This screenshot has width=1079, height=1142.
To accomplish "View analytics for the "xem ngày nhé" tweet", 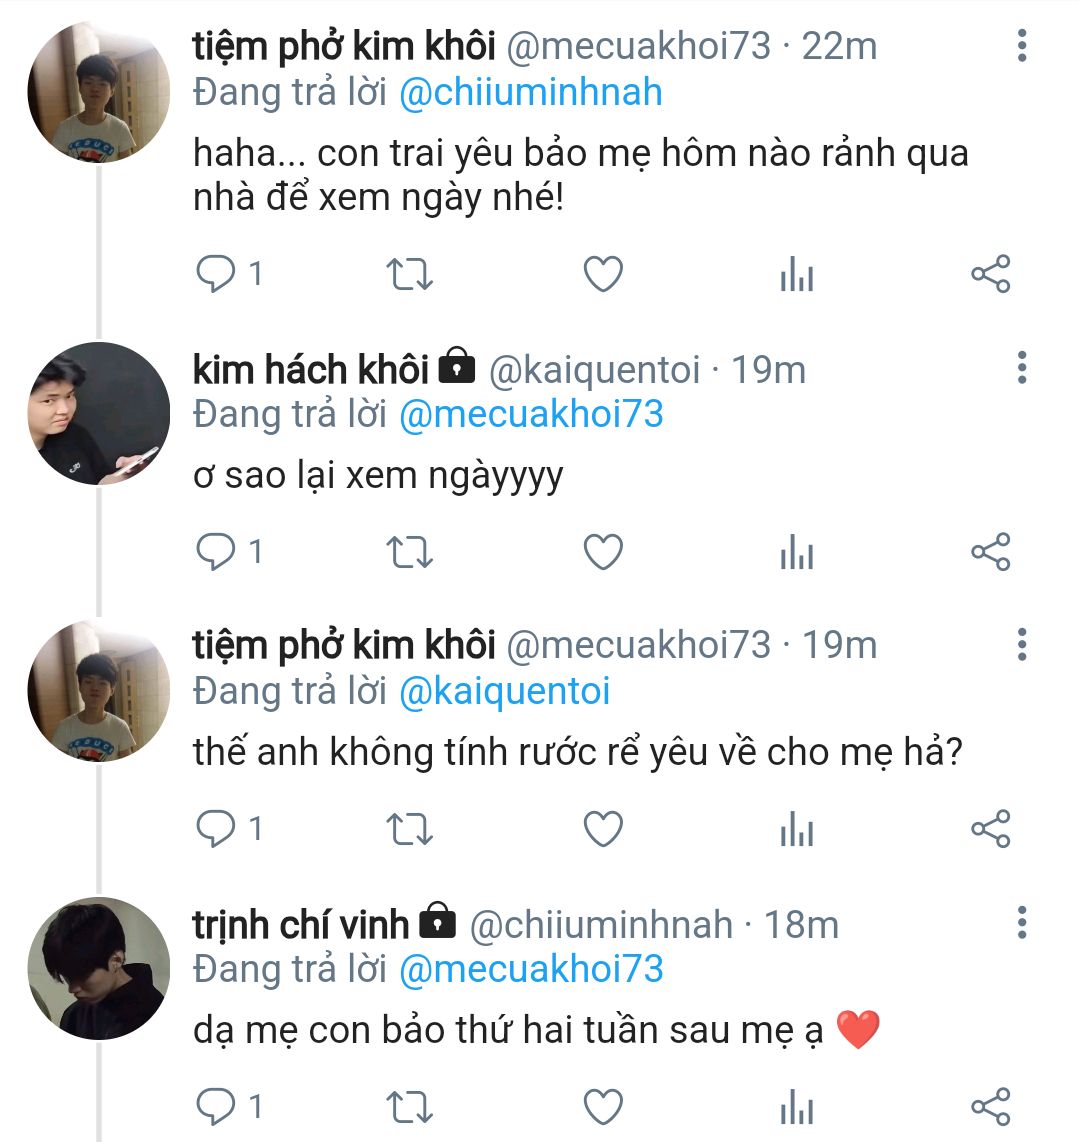I will point(796,274).
